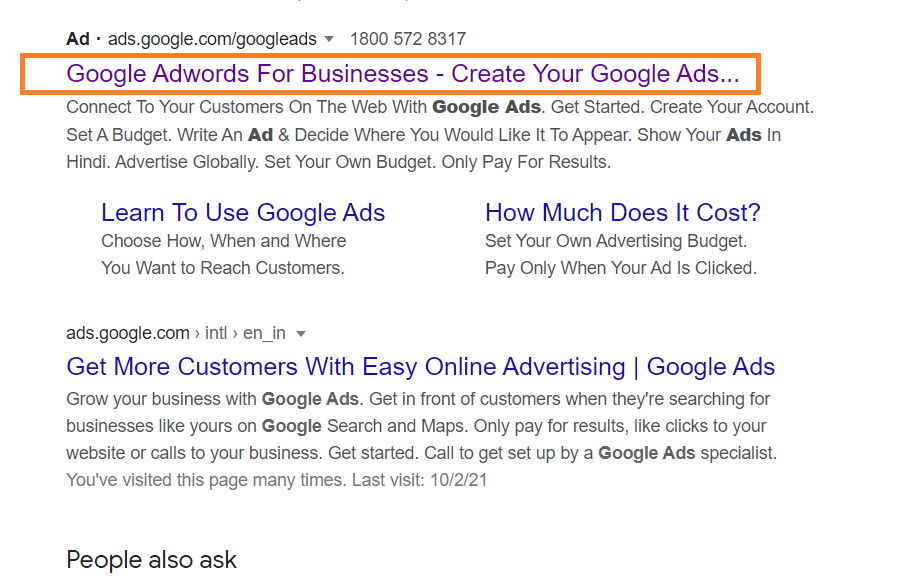Screen dimensions: 916x582
Task: Open the Learn To Use Google Ads sitelink
Action: [x=242, y=212]
